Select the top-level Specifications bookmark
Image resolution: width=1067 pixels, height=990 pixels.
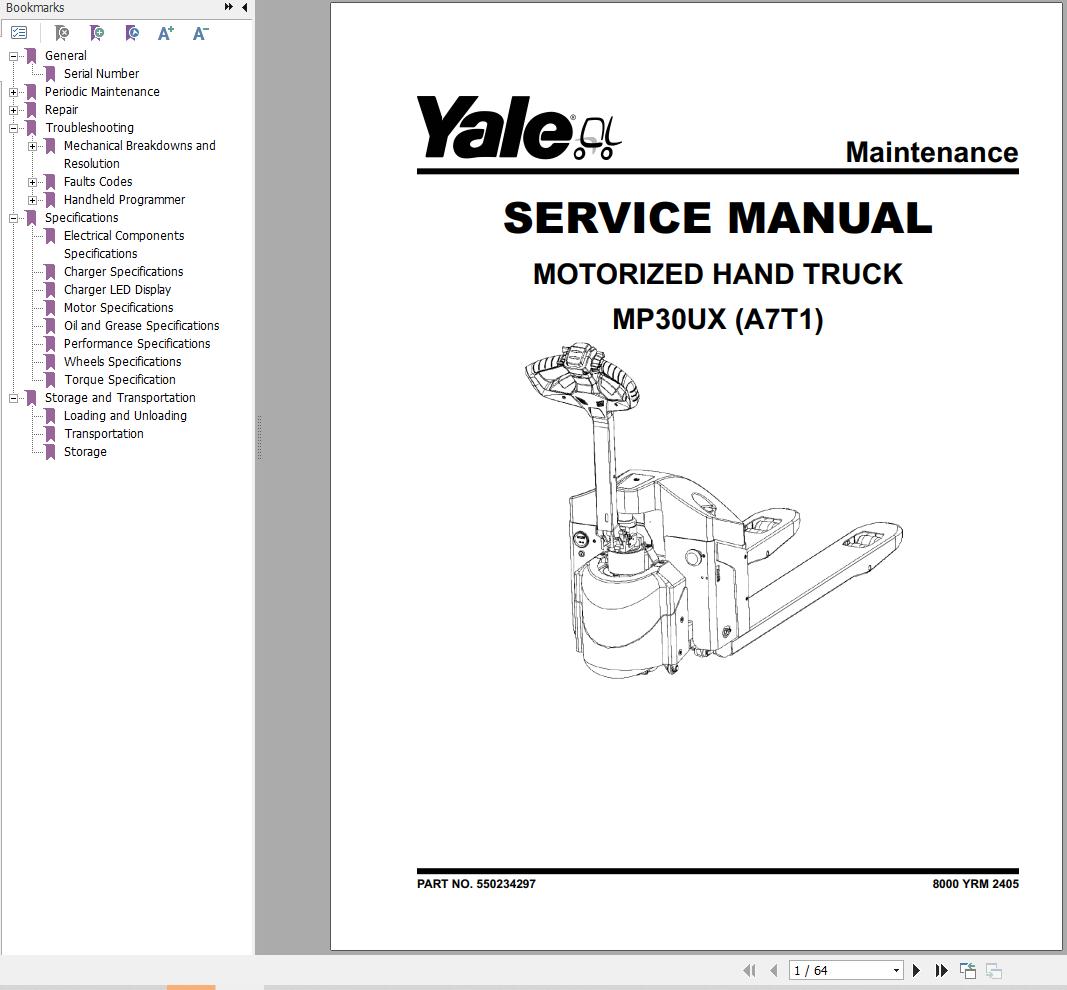coord(82,218)
